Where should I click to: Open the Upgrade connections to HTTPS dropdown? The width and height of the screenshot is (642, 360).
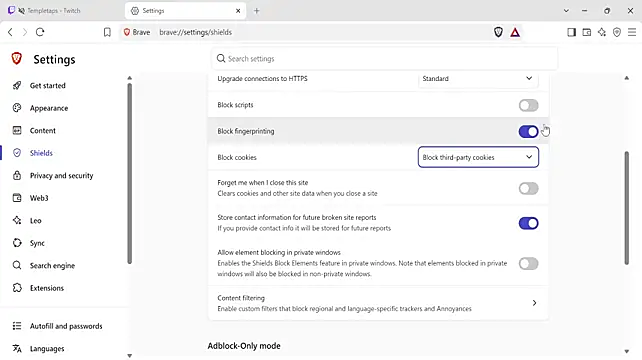coord(478,79)
